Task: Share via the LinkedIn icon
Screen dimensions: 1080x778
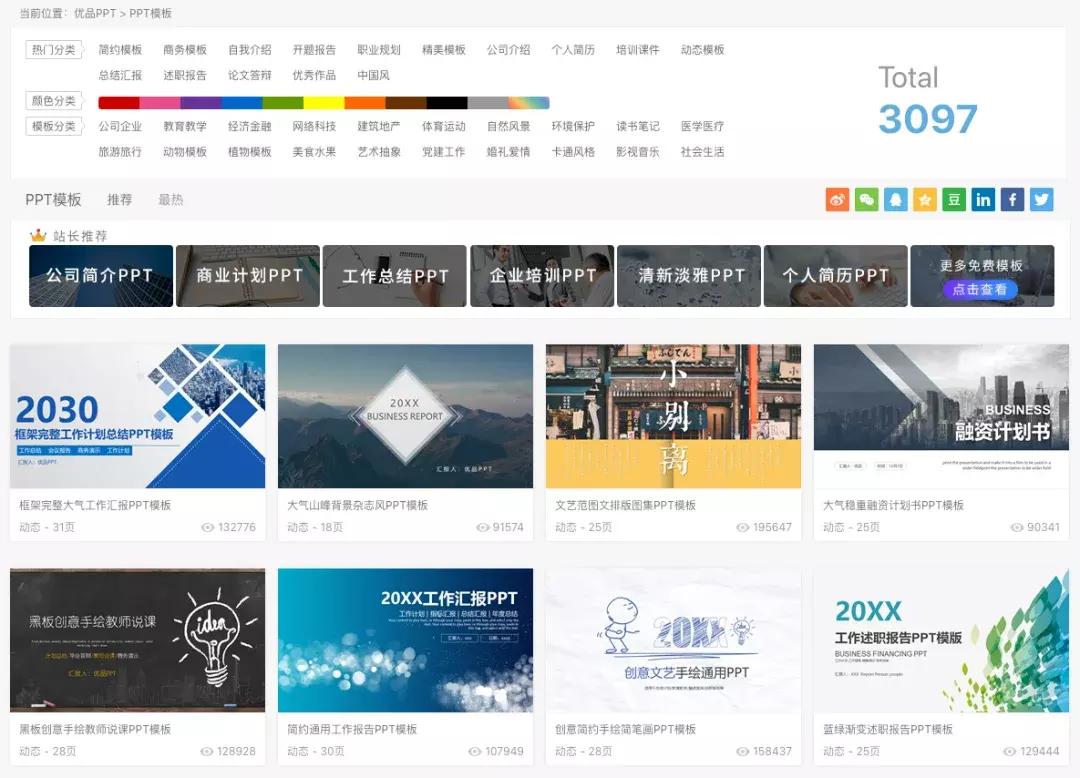Action: 983,199
